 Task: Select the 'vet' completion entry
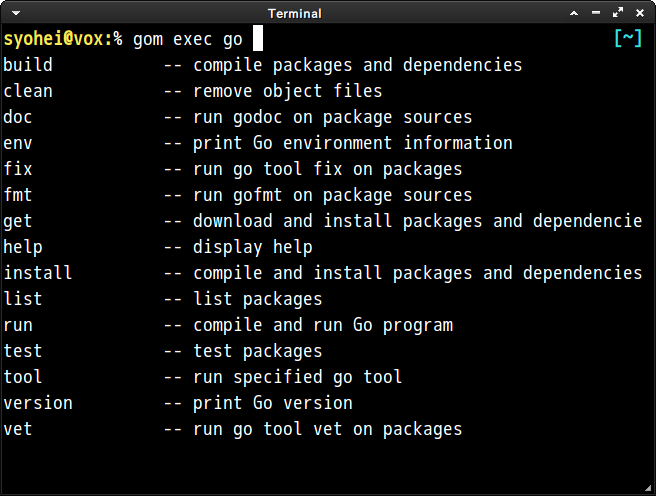[x=18, y=429]
